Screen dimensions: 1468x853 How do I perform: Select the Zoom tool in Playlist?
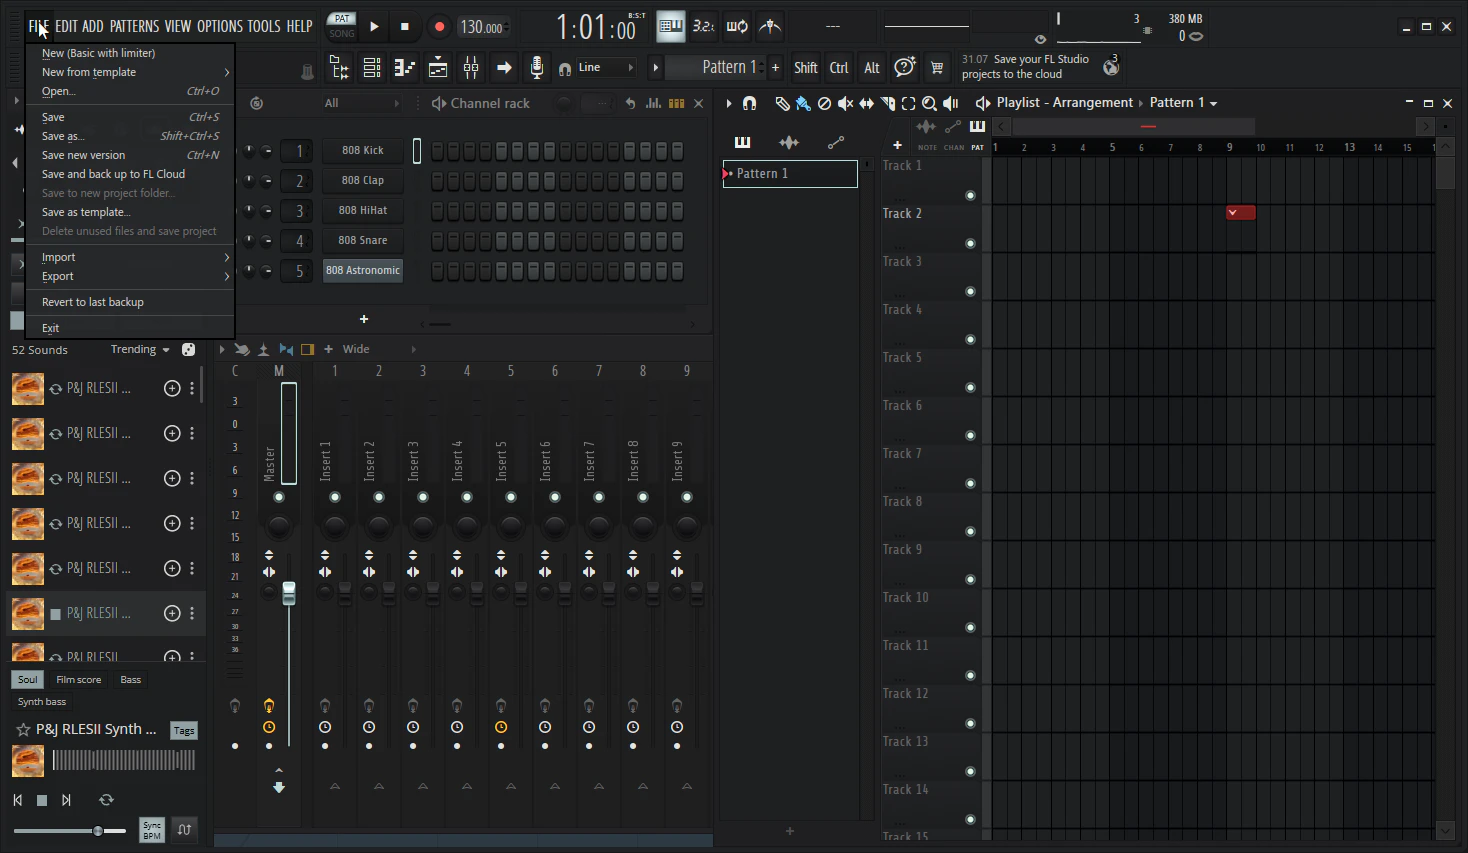coord(929,103)
